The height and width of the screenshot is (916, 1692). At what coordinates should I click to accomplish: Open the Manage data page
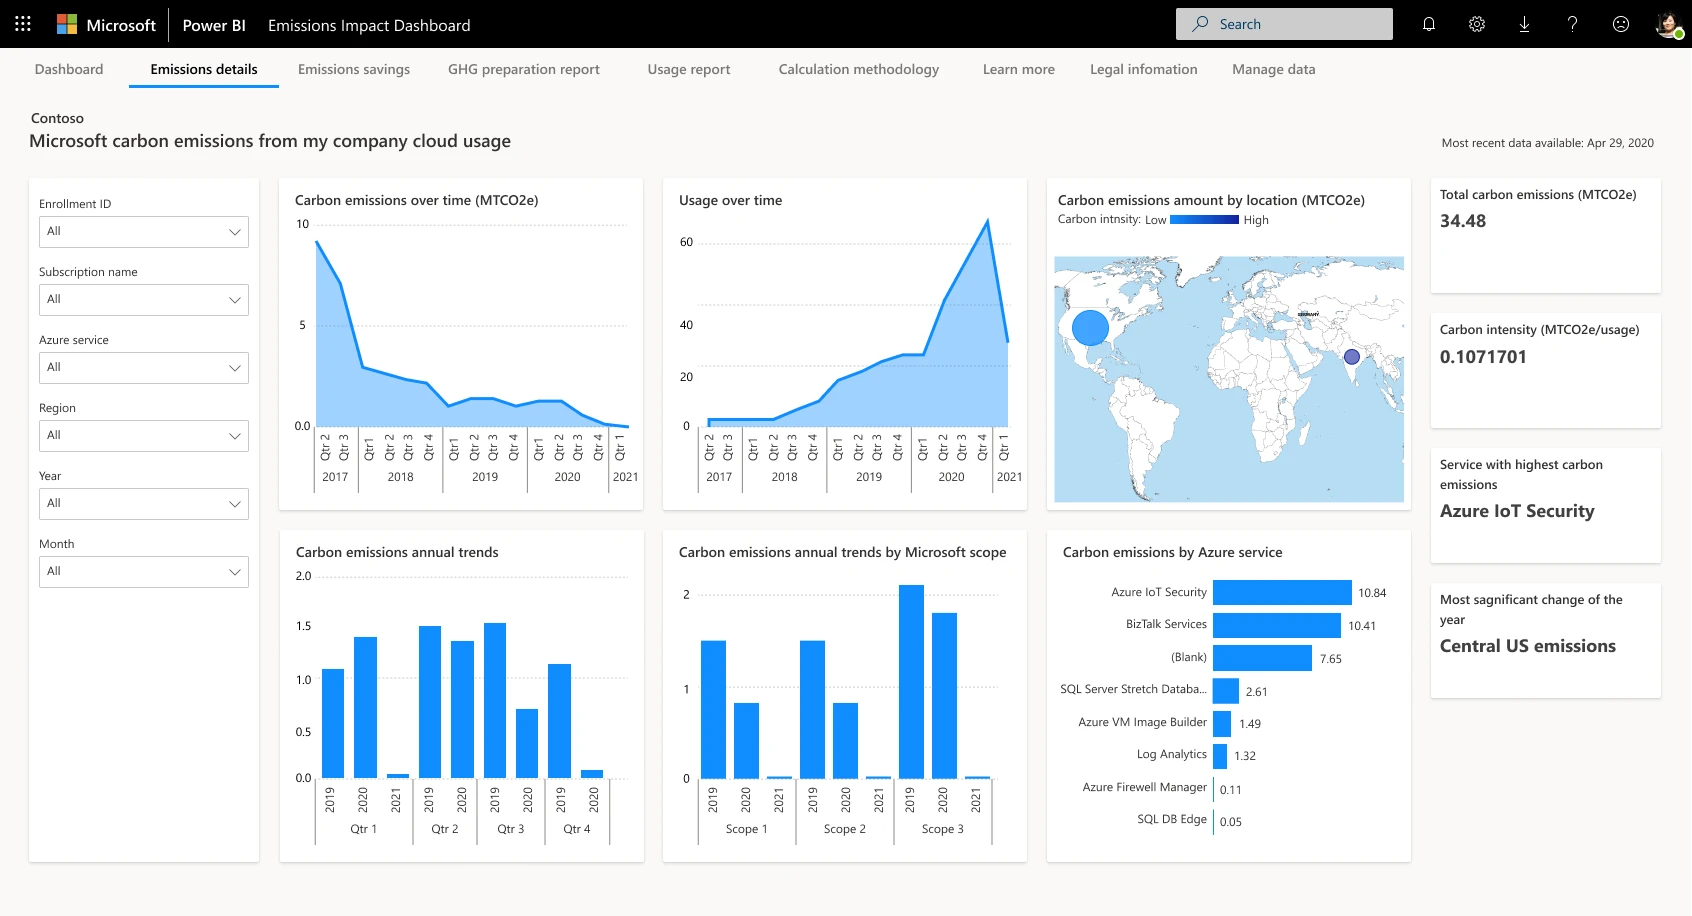(x=1273, y=69)
